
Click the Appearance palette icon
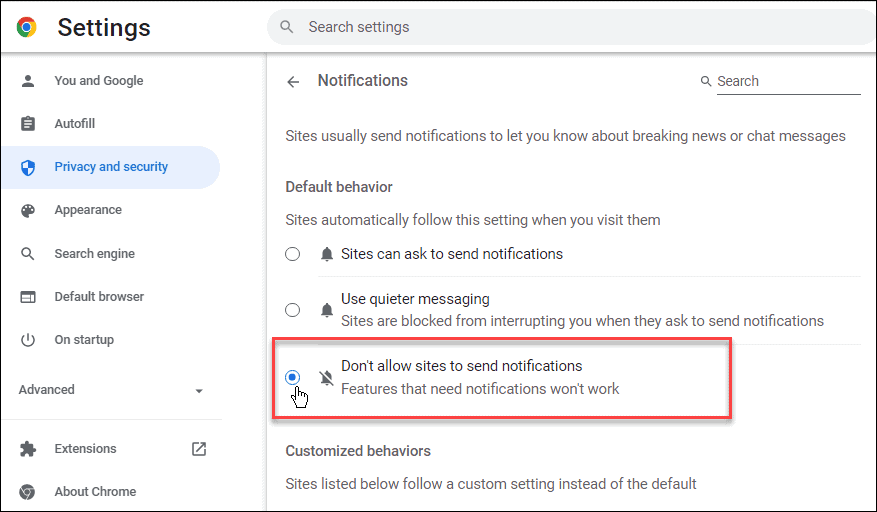pos(27,210)
